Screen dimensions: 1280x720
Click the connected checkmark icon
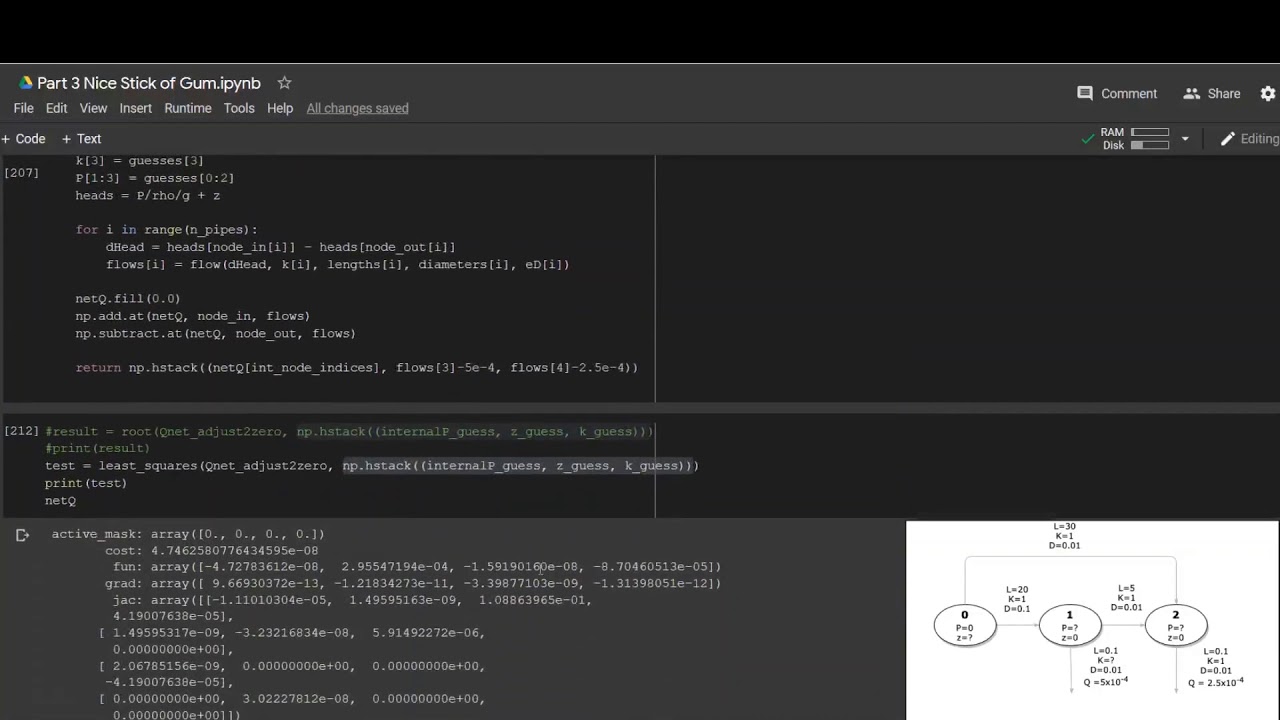1088,139
